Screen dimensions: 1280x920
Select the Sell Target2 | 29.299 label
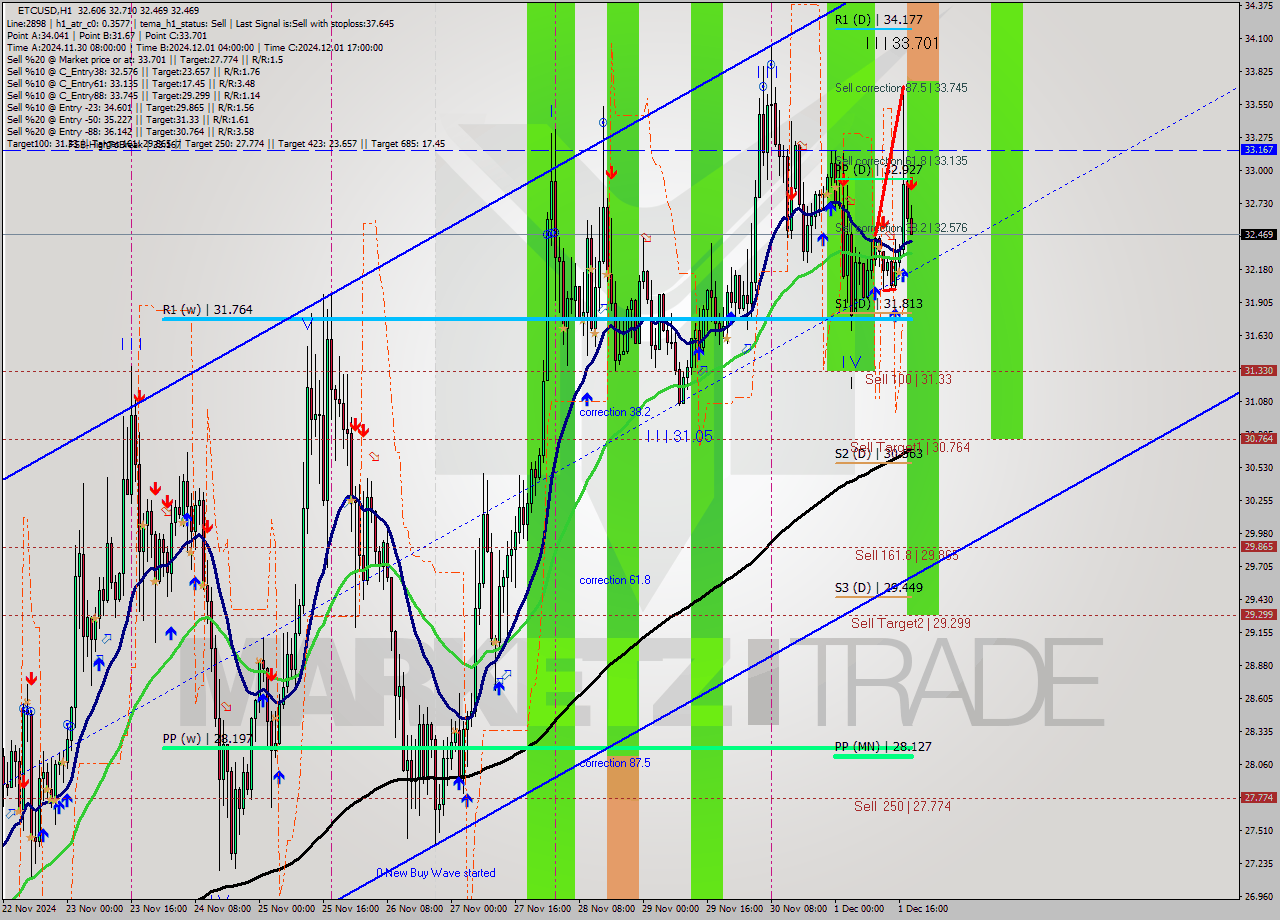coord(911,623)
